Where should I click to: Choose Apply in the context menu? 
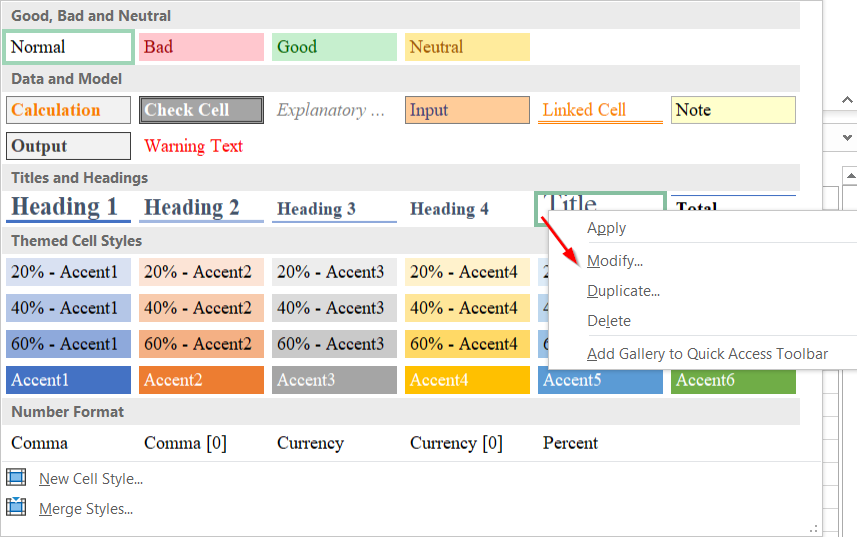click(x=606, y=228)
